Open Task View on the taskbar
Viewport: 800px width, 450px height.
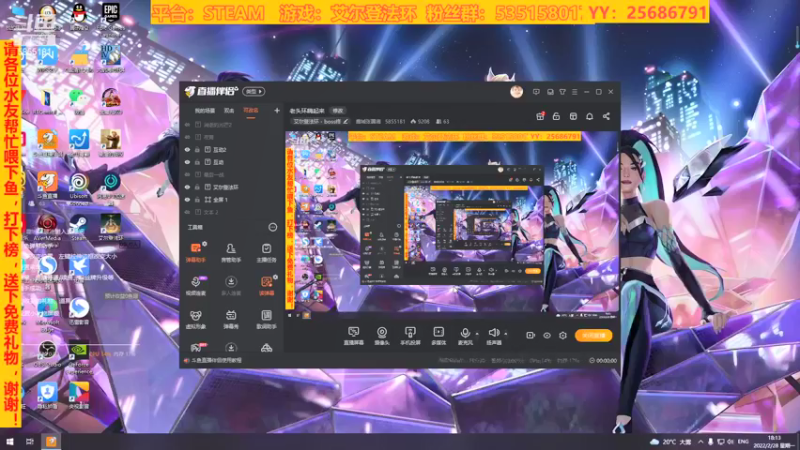30,441
